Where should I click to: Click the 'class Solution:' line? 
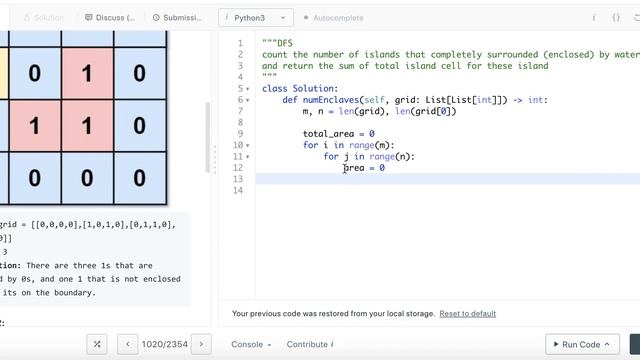300,89
